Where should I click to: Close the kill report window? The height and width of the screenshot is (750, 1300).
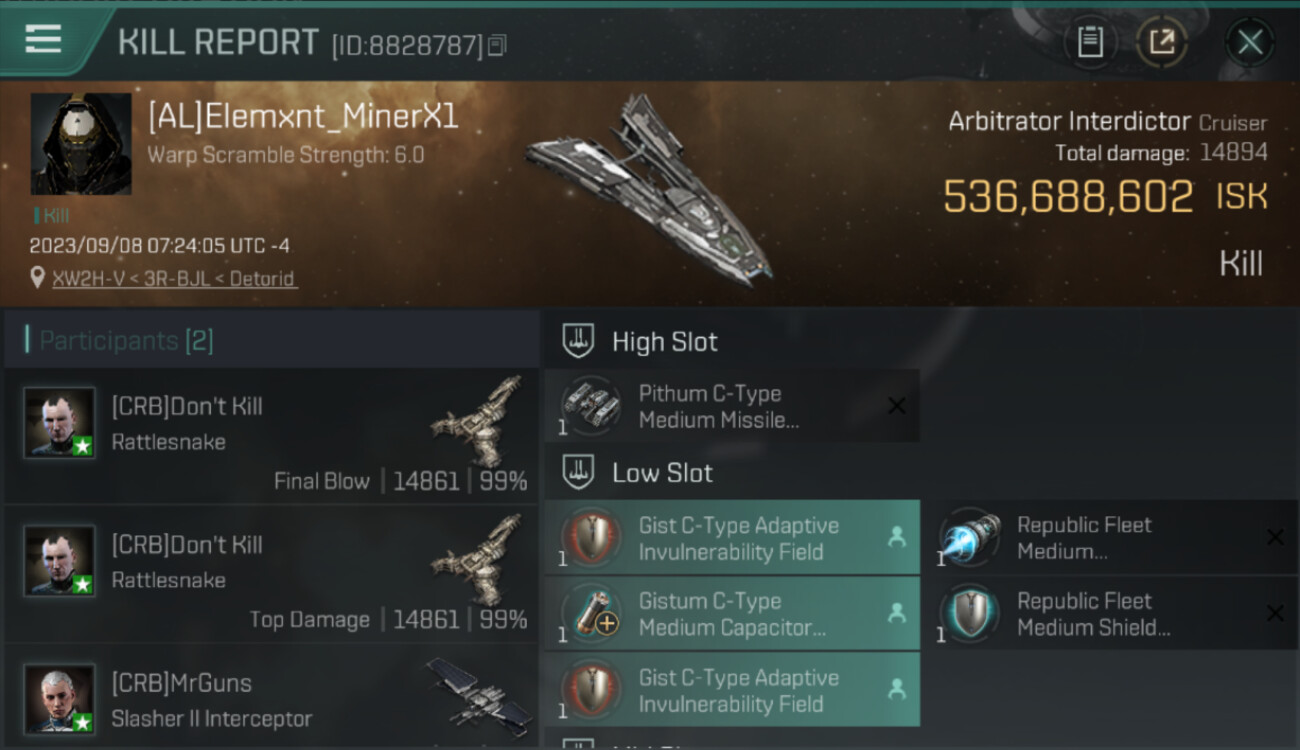click(x=1249, y=42)
